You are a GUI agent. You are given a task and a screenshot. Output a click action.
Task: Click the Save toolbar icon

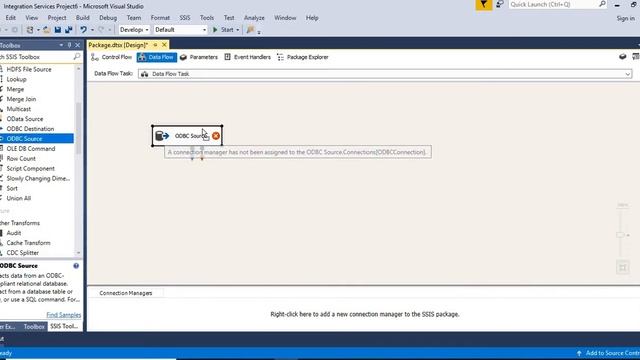tap(58, 30)
